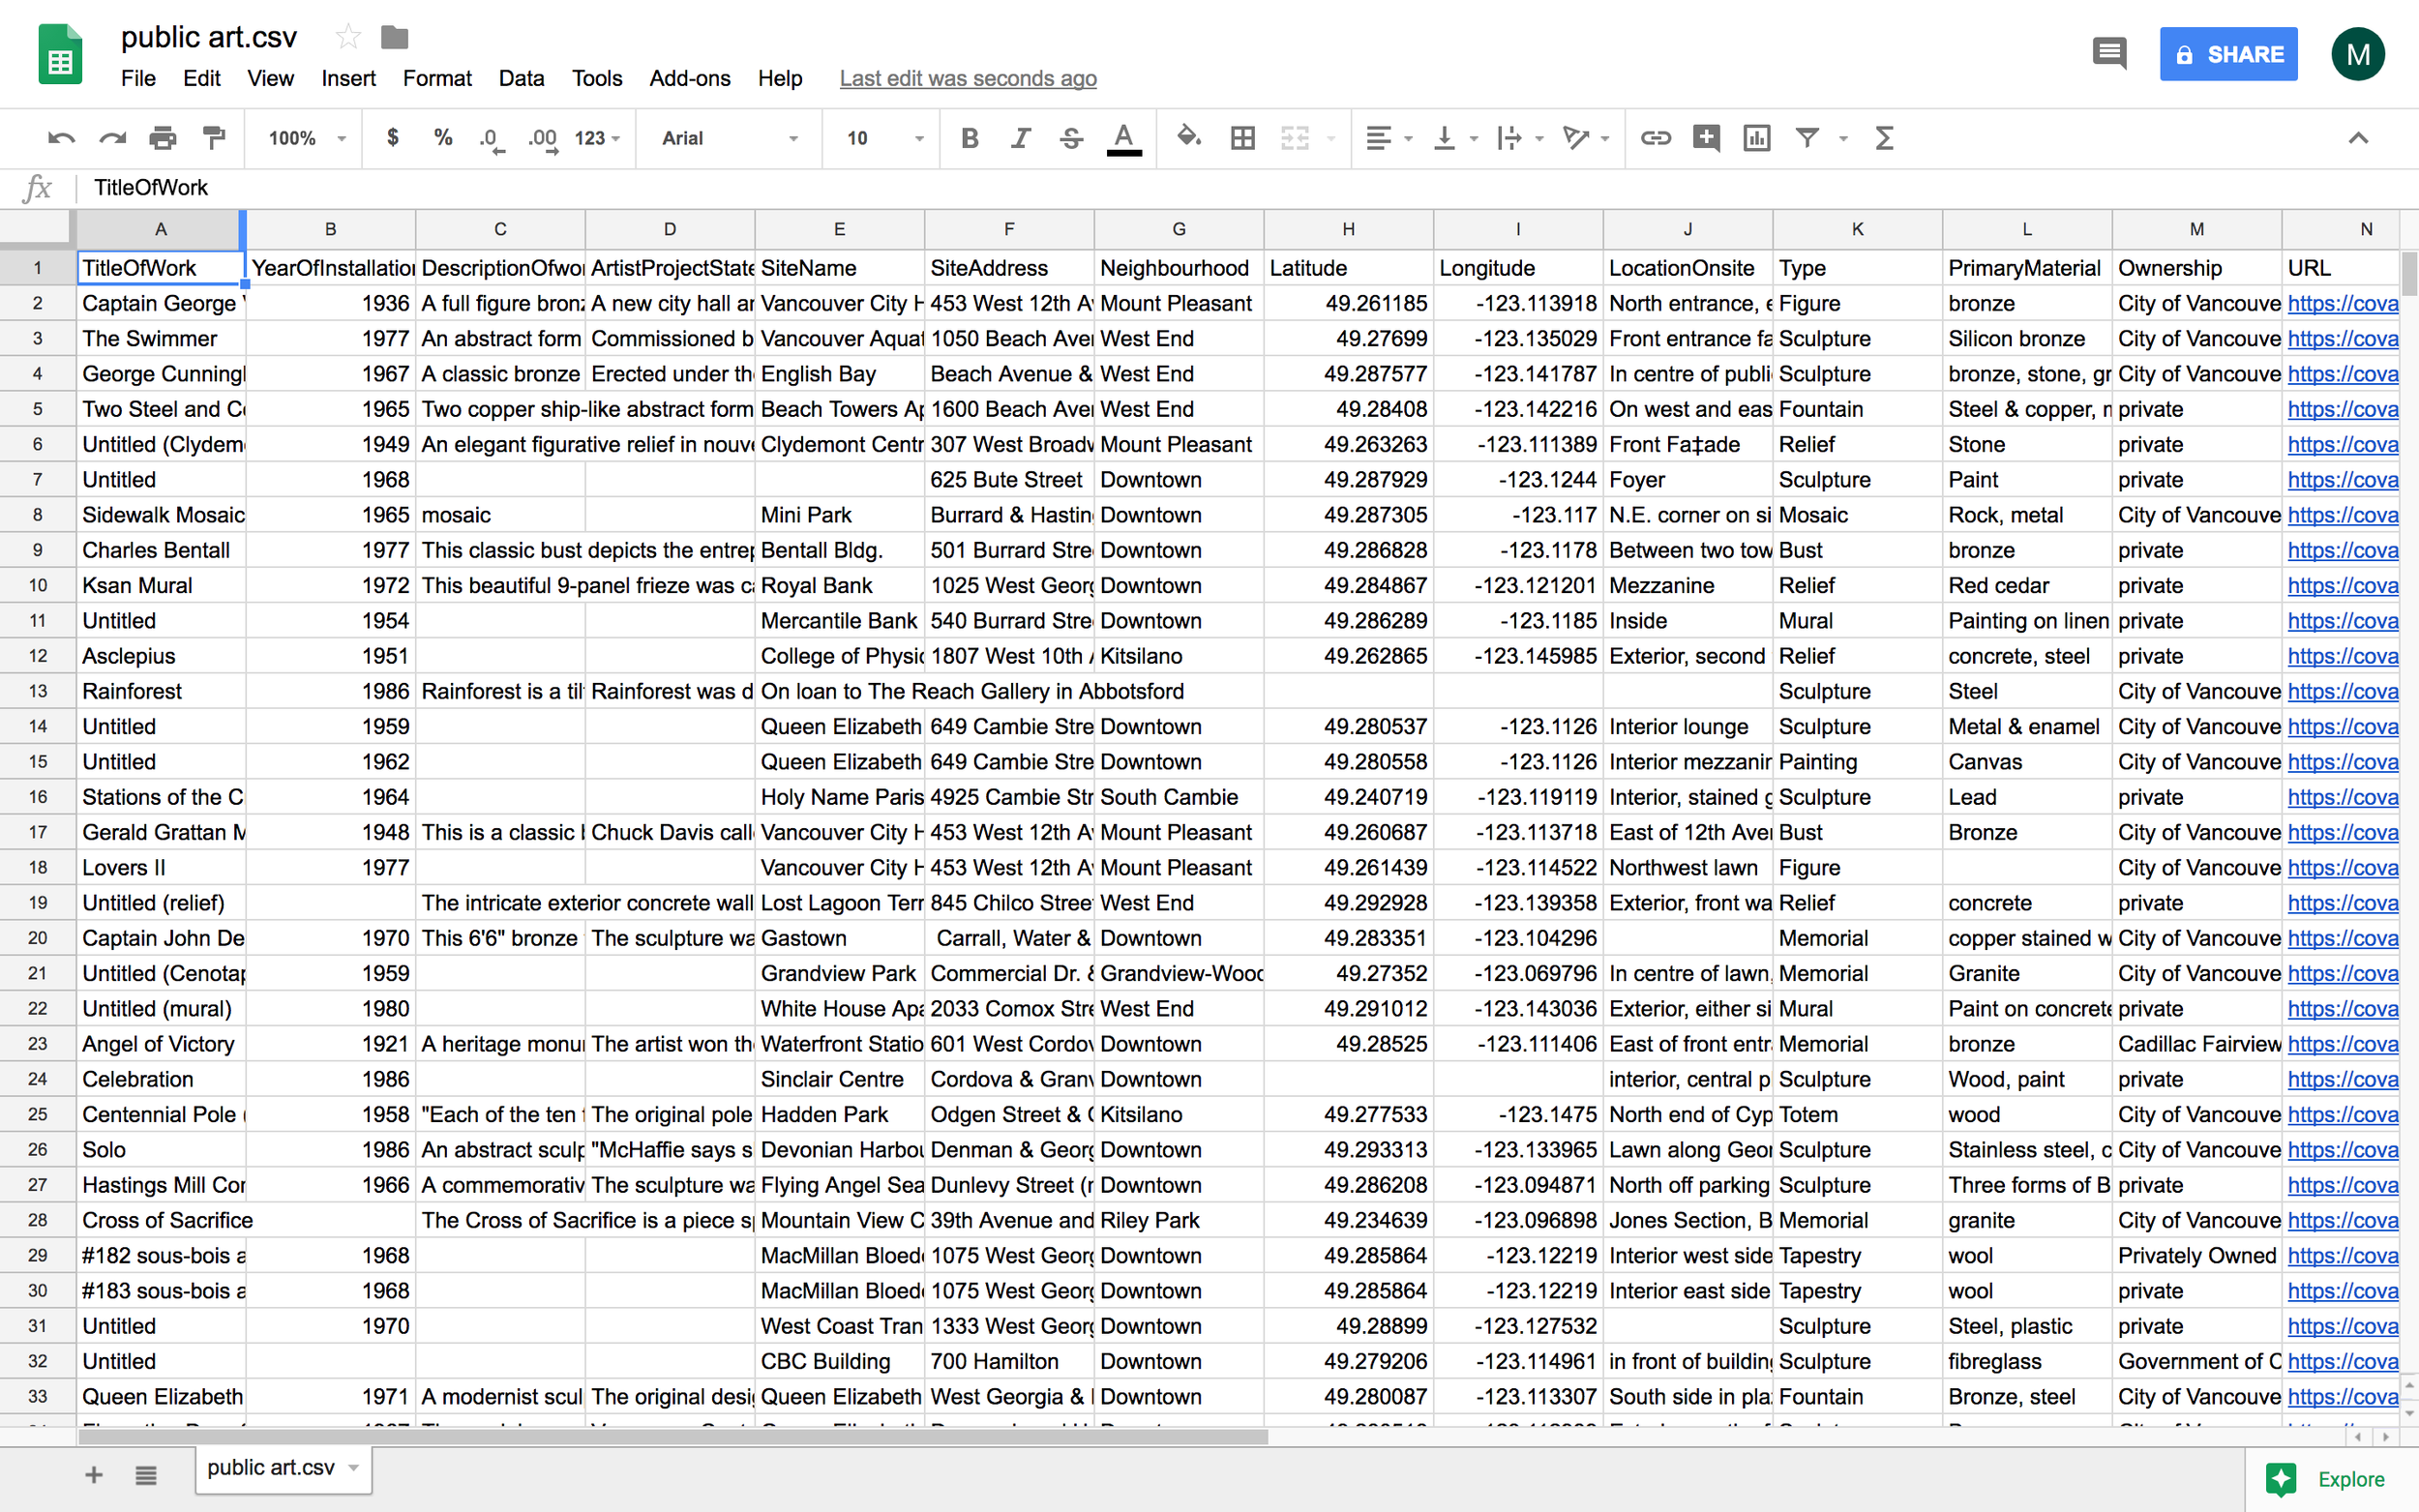
Task: Click the 'Last edit was seconds ago' link
Action: (967, 78)
